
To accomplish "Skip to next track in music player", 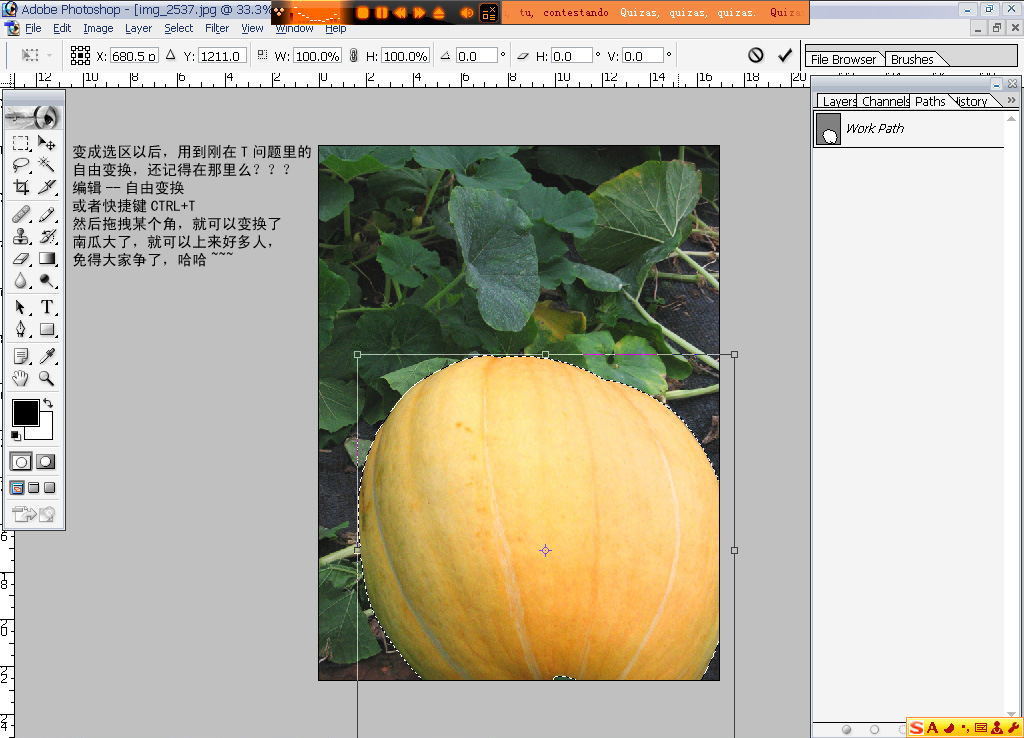I will (419, 12).
